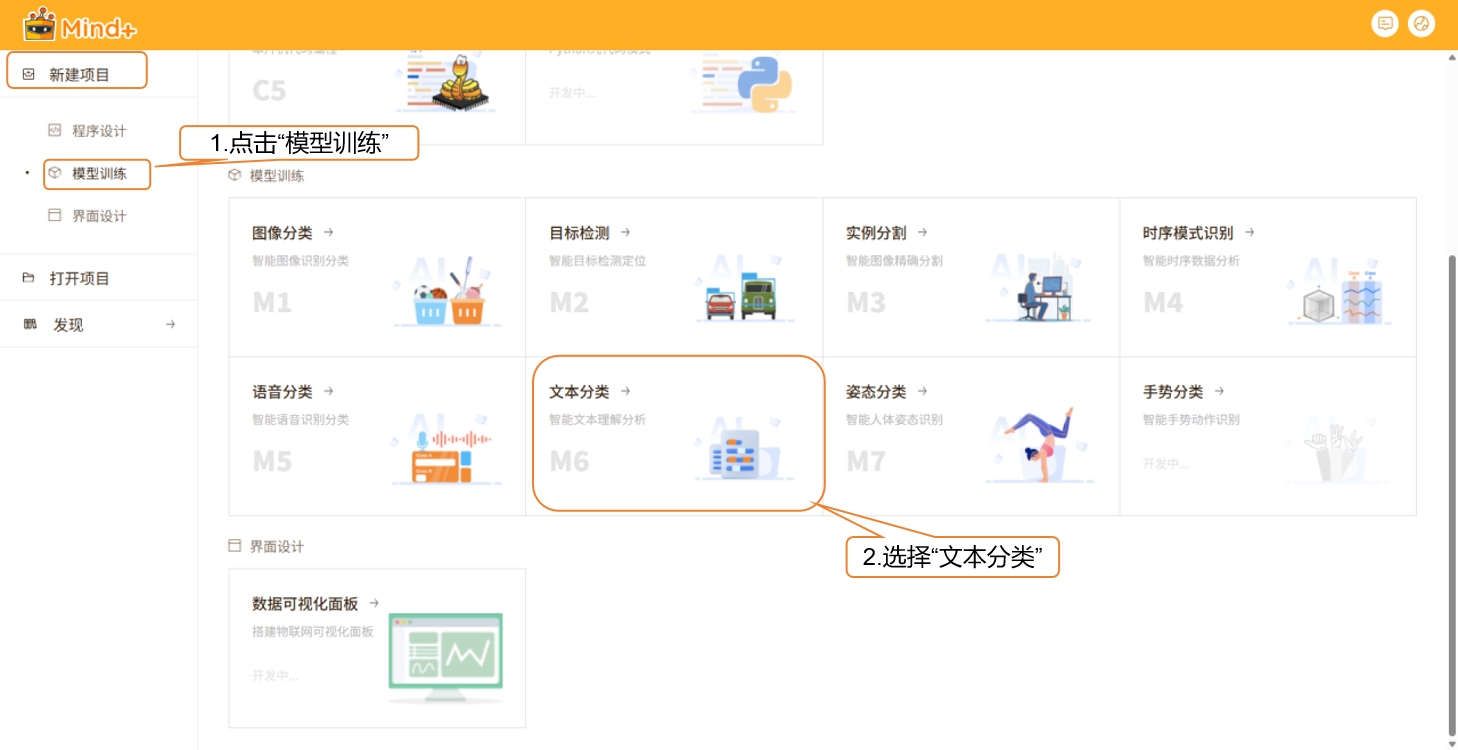Image resolution: width=1458 pixels, height=750 pixels.
Task: Click the 打开项目 folder icon
Action: tap(29, 278)
